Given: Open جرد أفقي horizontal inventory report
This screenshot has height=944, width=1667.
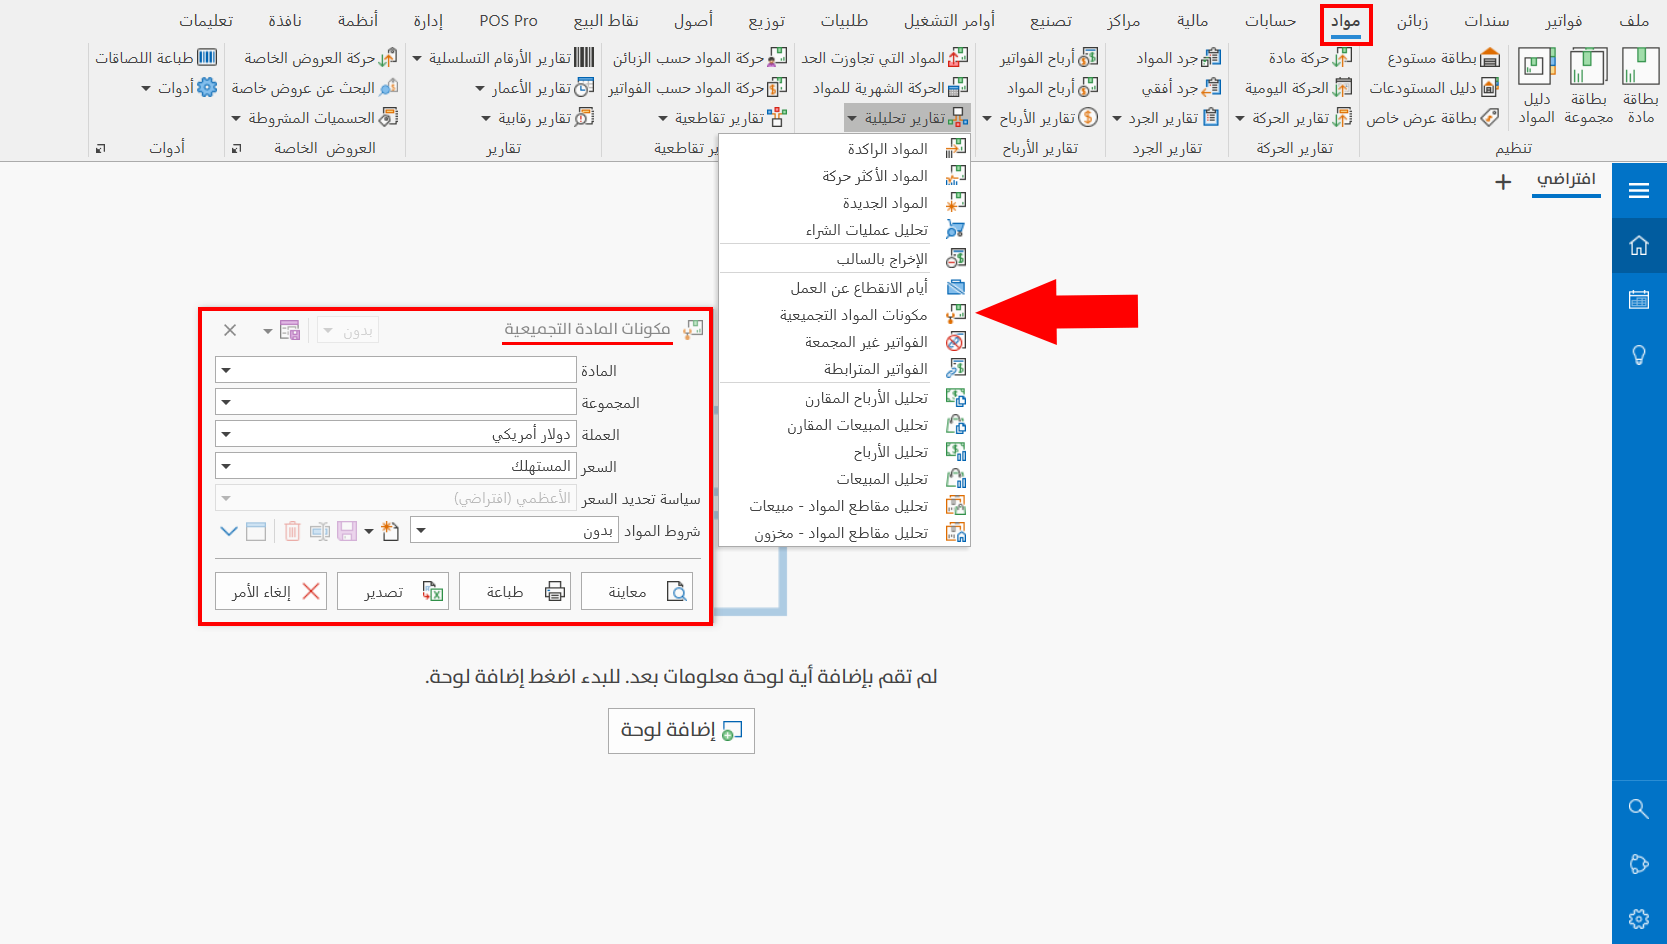Looking at the screenshot, I should [1182, 88].
